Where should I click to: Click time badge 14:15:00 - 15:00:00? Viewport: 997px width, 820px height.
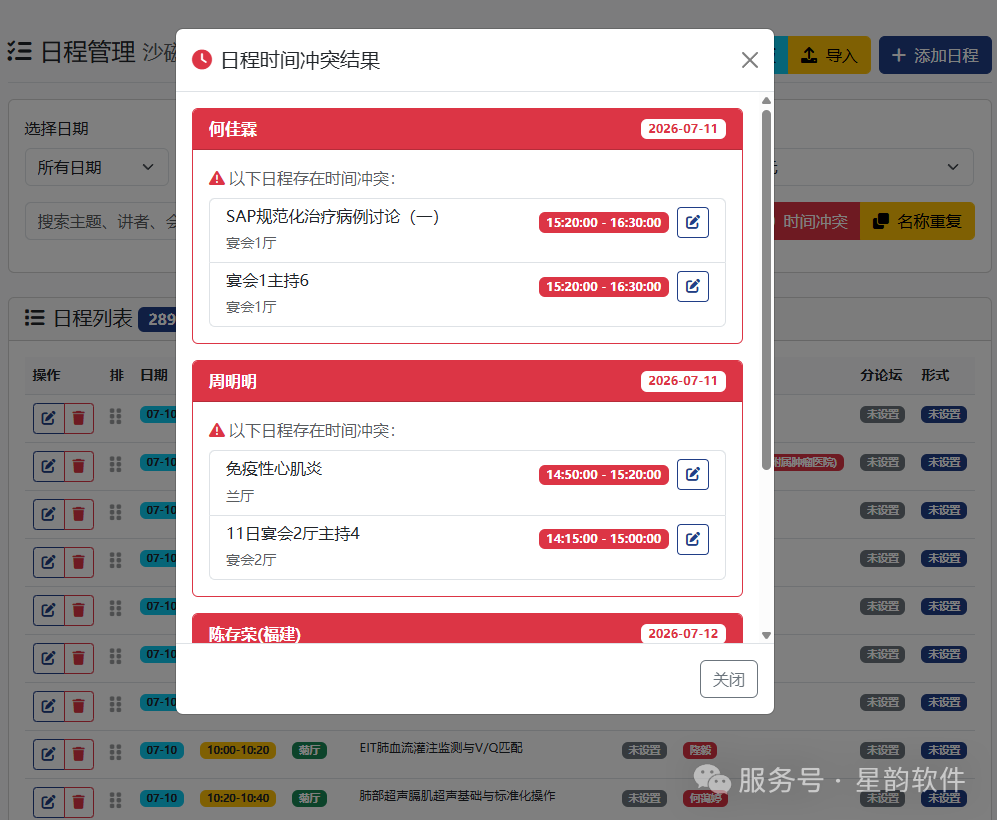click(x=603, y=538)
